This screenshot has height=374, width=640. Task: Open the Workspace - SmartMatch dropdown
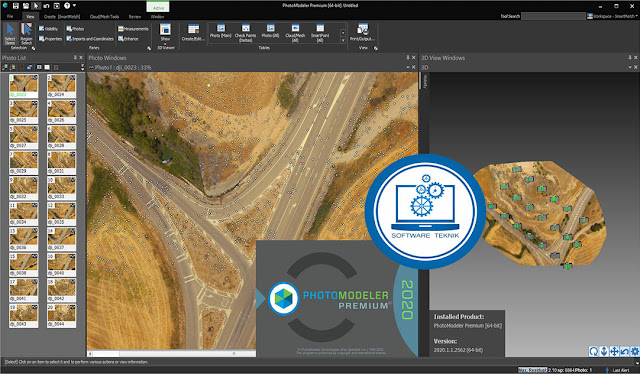[x=612, y=16]
